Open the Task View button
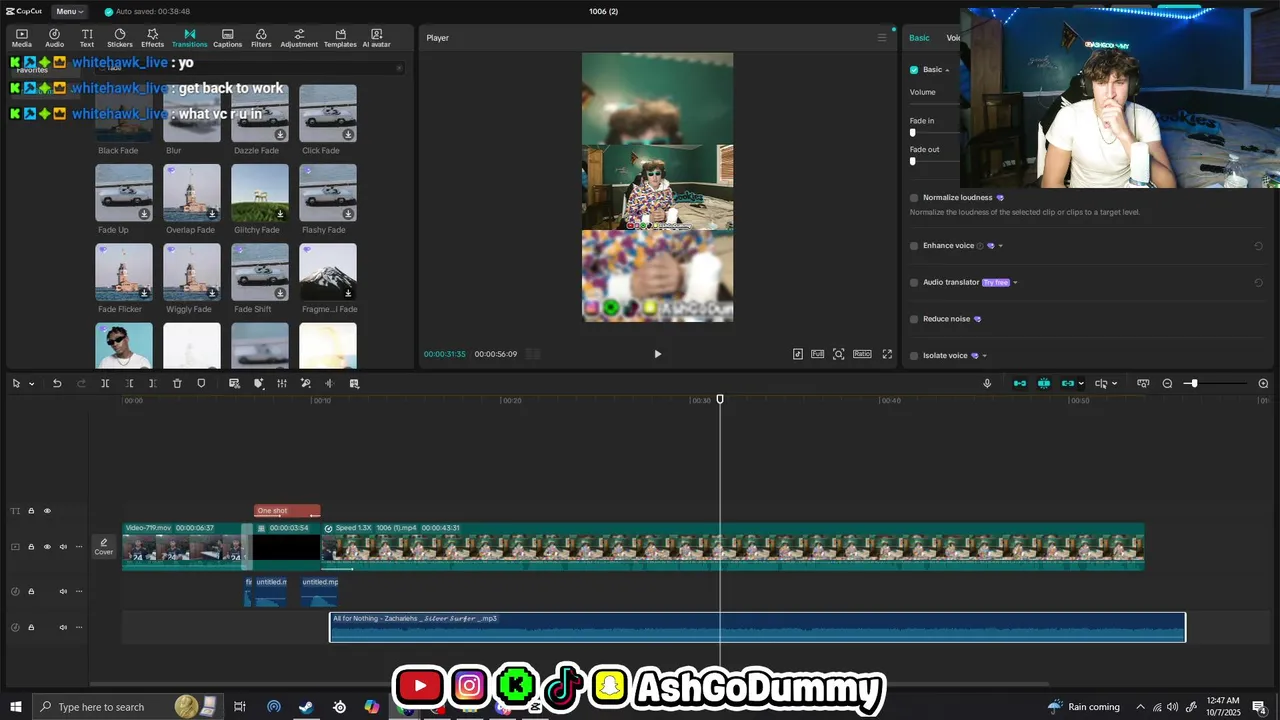This screenshot has height=720, width=1280. [240, 707]
